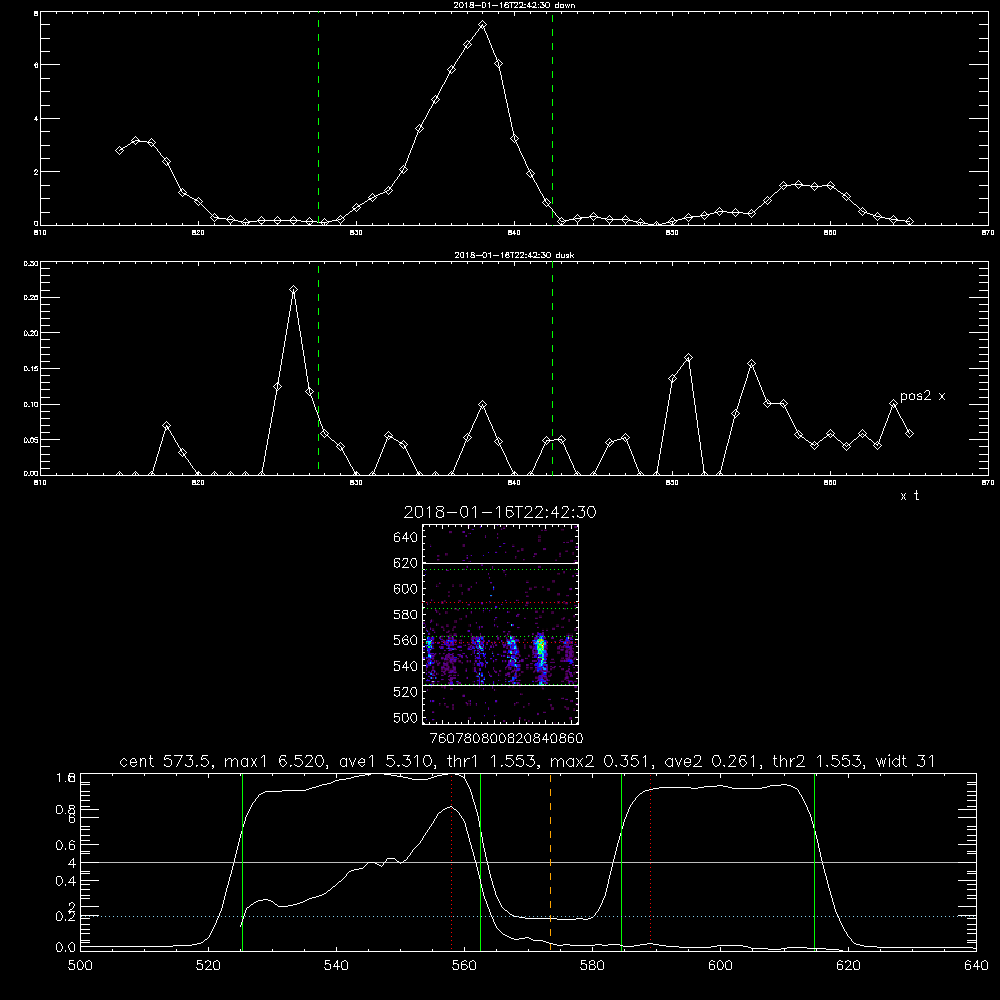Screen dimensions: 1000x1000
Task: Click the "580" tick label on bottom plot axis
Action: (592, 966)
